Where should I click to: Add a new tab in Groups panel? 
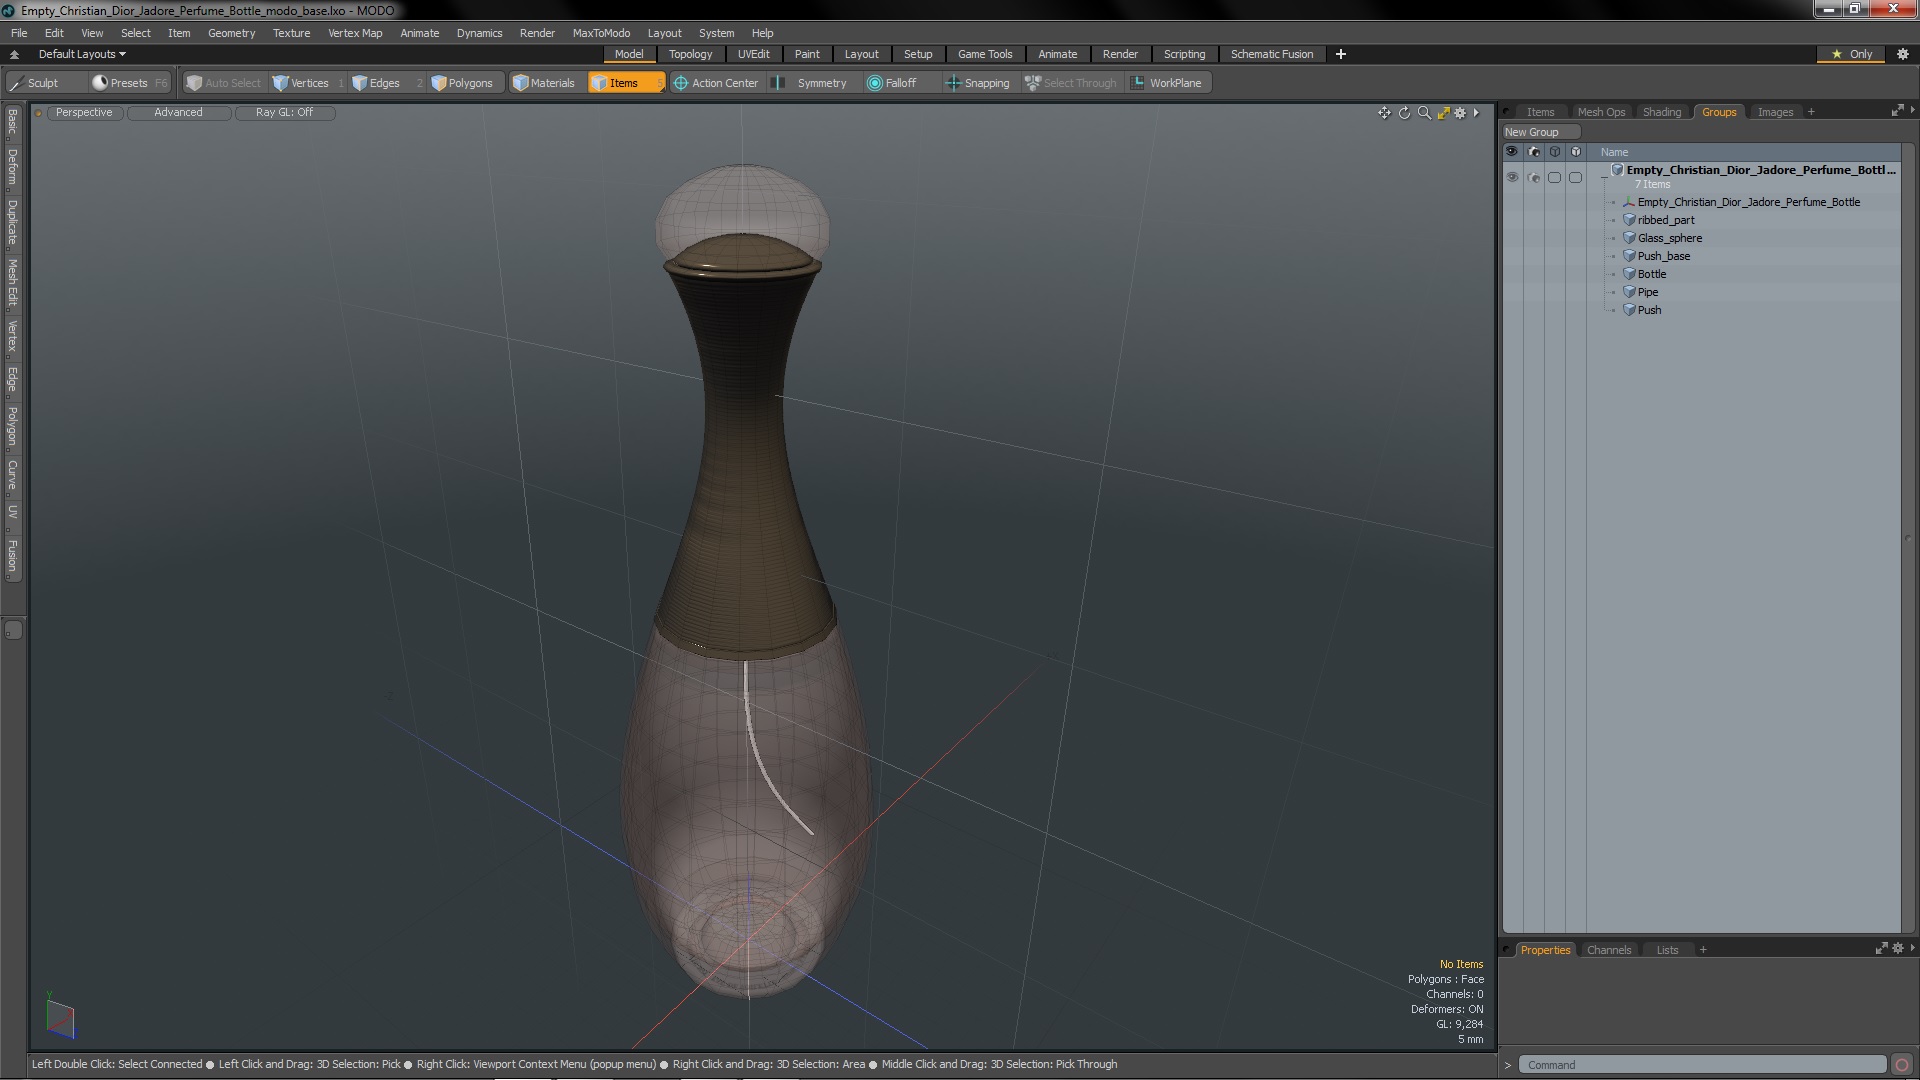(1811, 112)
